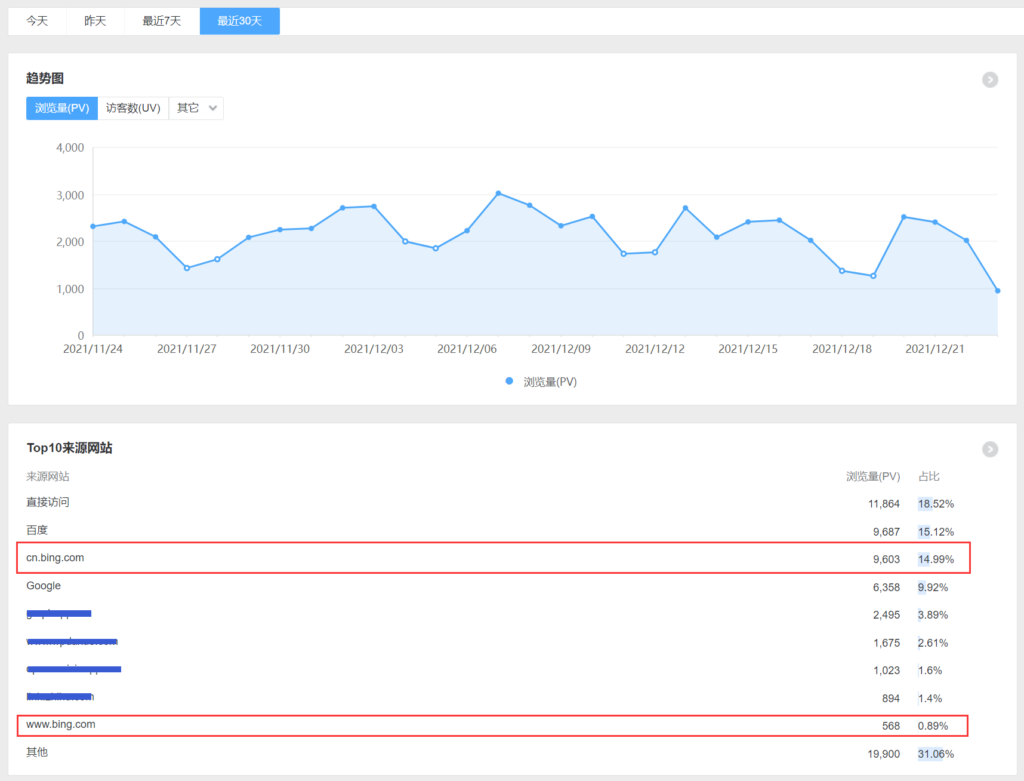This screenshot has height=781, width=1024.
Task: Switch to the 今天 tab
Action: click(37, 21)
